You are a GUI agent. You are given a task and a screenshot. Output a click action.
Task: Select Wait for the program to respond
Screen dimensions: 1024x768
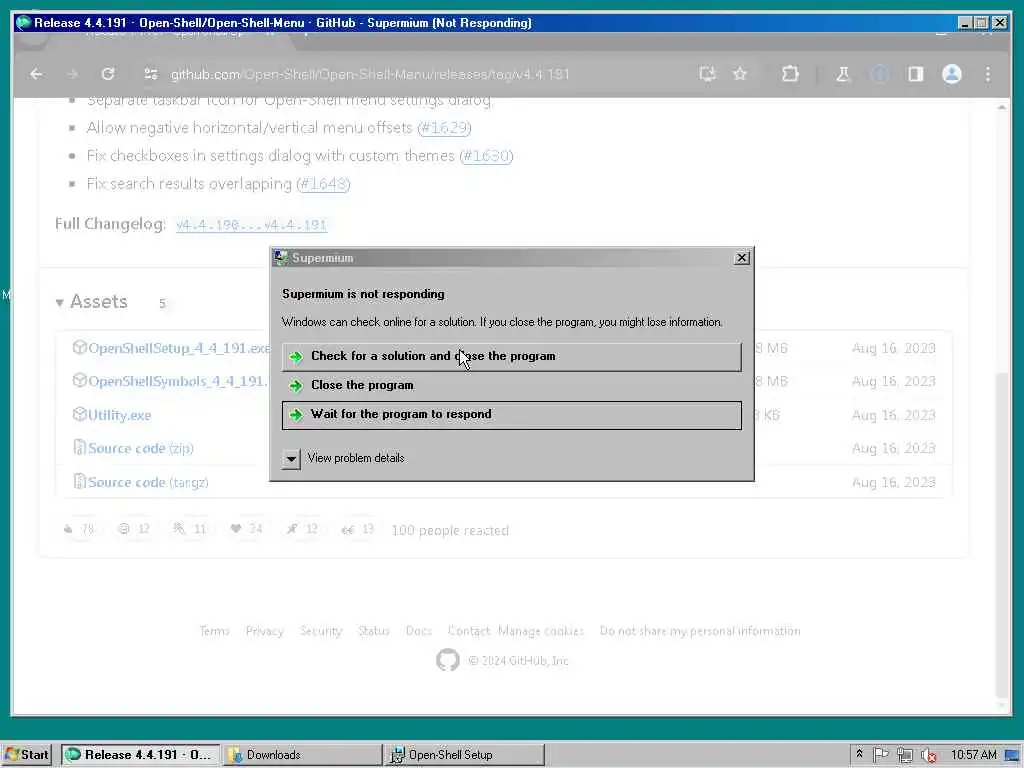511,415
